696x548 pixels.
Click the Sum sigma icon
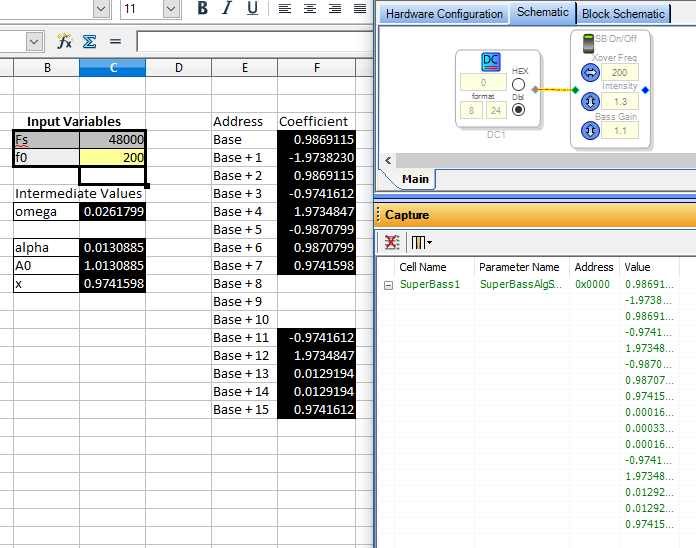pos(89,42)
